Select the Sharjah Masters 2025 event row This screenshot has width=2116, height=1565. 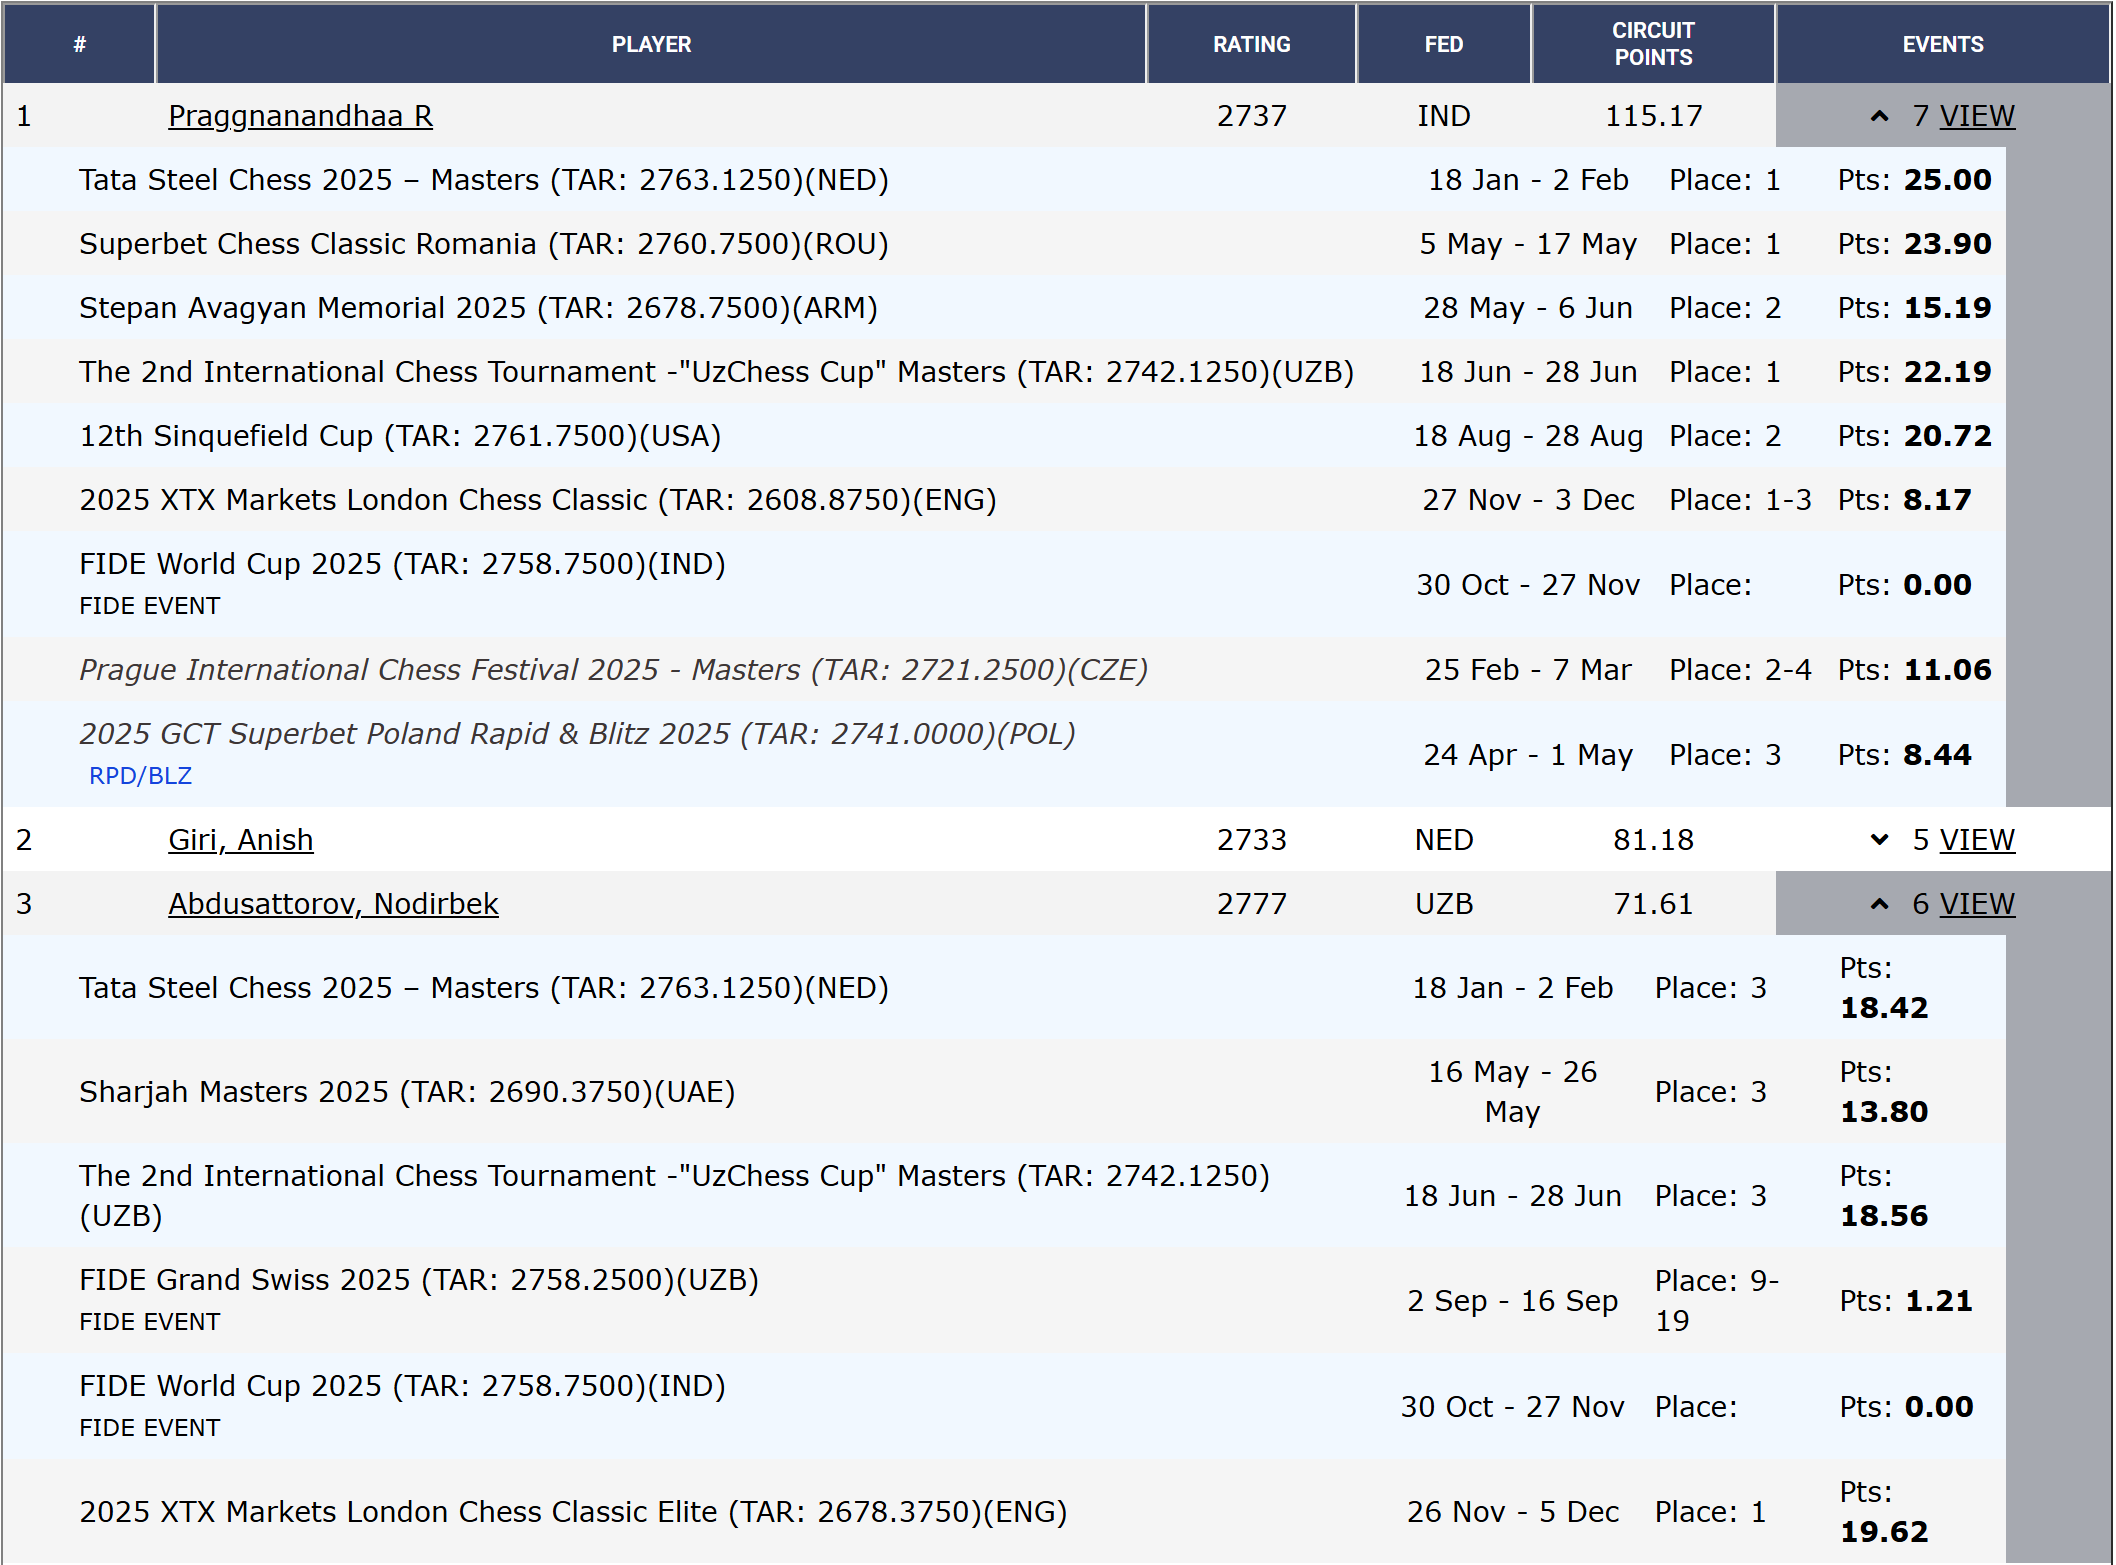pyautogui.click(x=1004, y=1092)
